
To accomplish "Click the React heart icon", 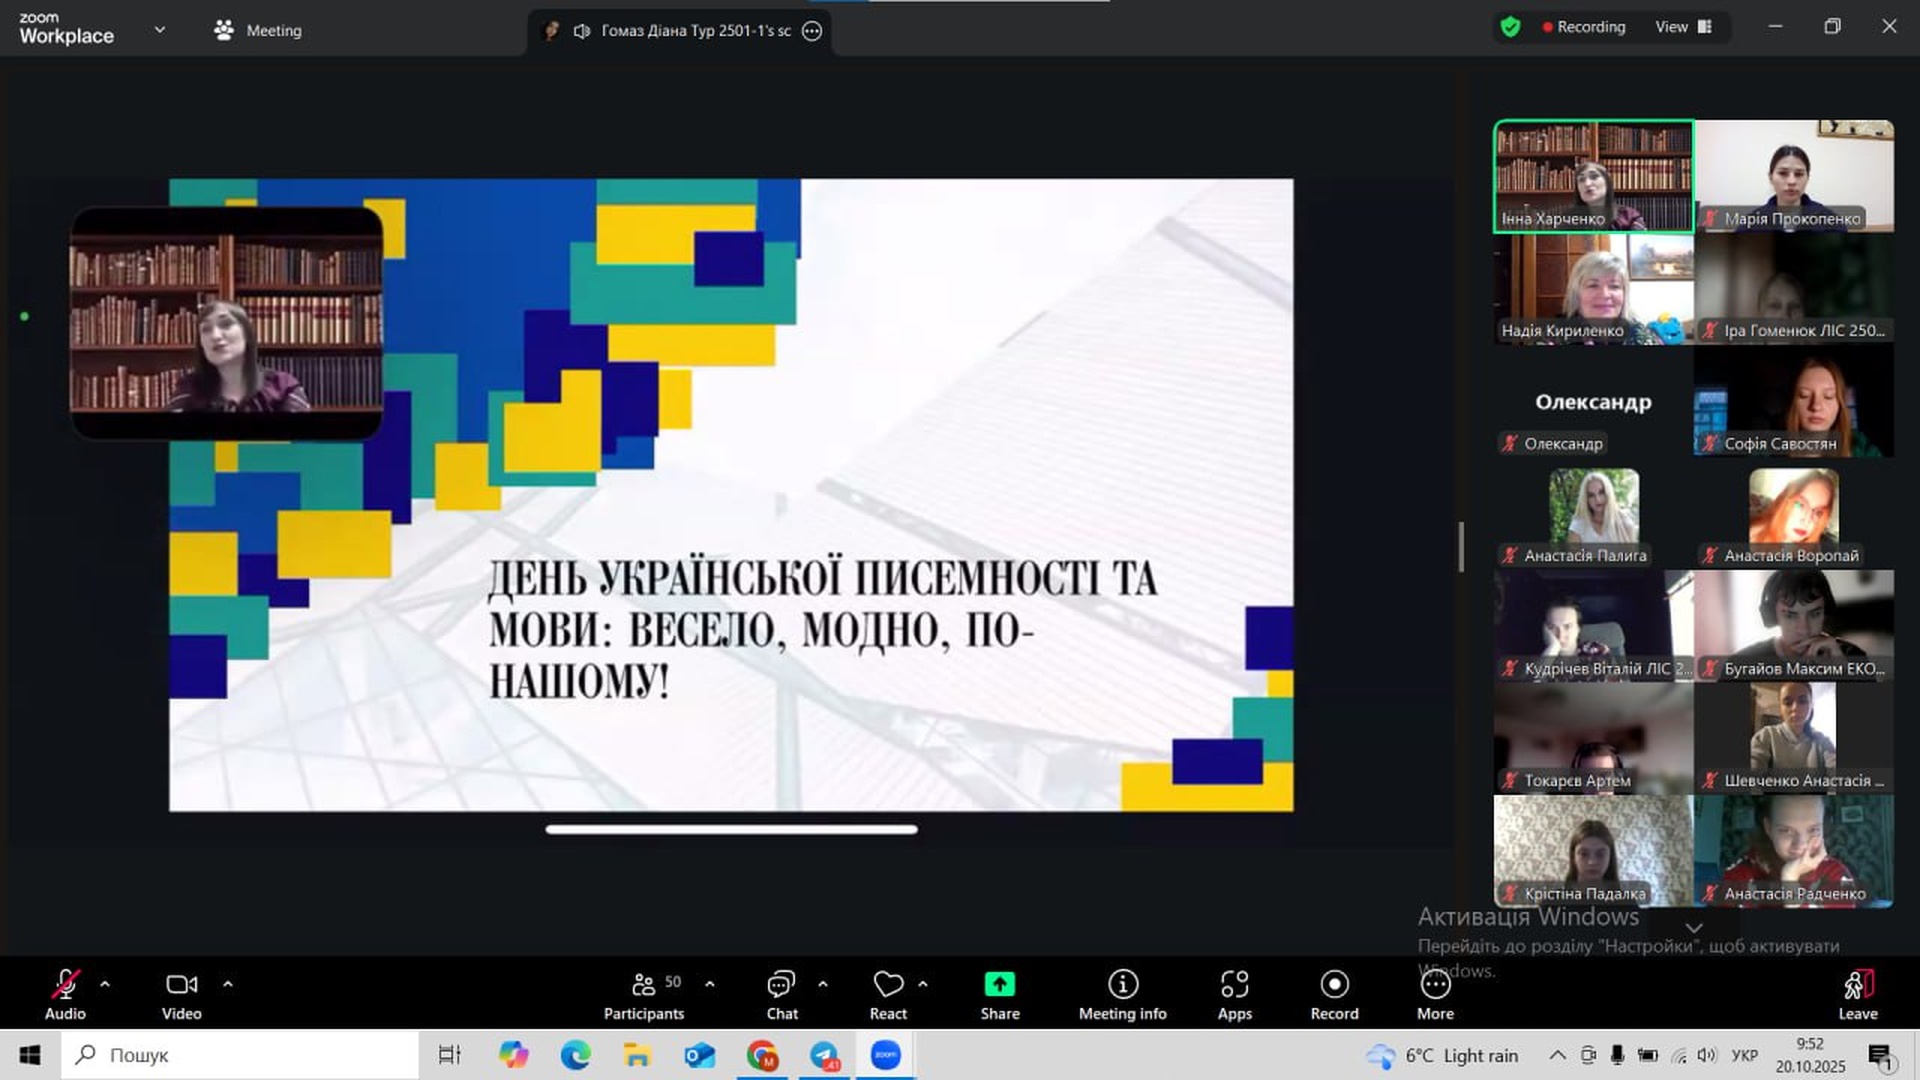I will [887, 985].
